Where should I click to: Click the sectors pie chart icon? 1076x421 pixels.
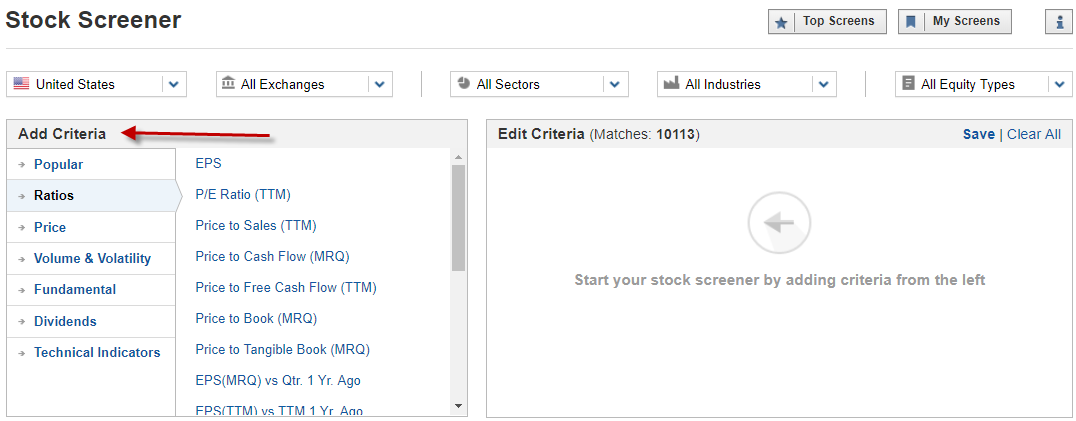pos(464,83)
